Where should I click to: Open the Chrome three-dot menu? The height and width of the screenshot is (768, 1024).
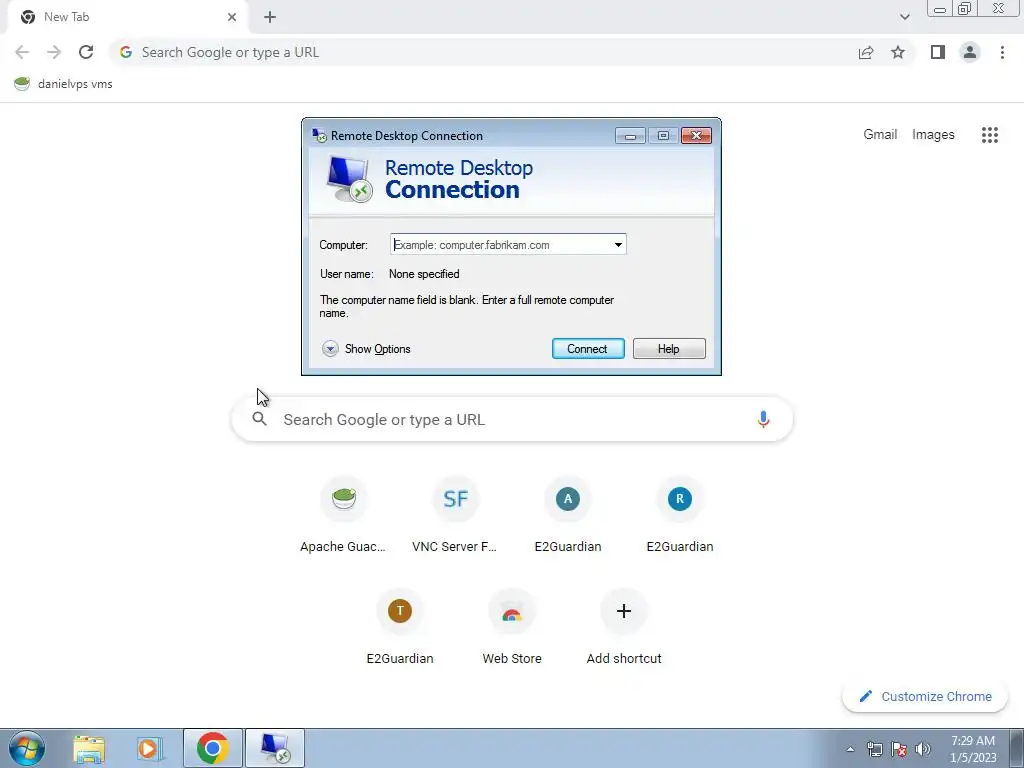tap(1002, 52)
